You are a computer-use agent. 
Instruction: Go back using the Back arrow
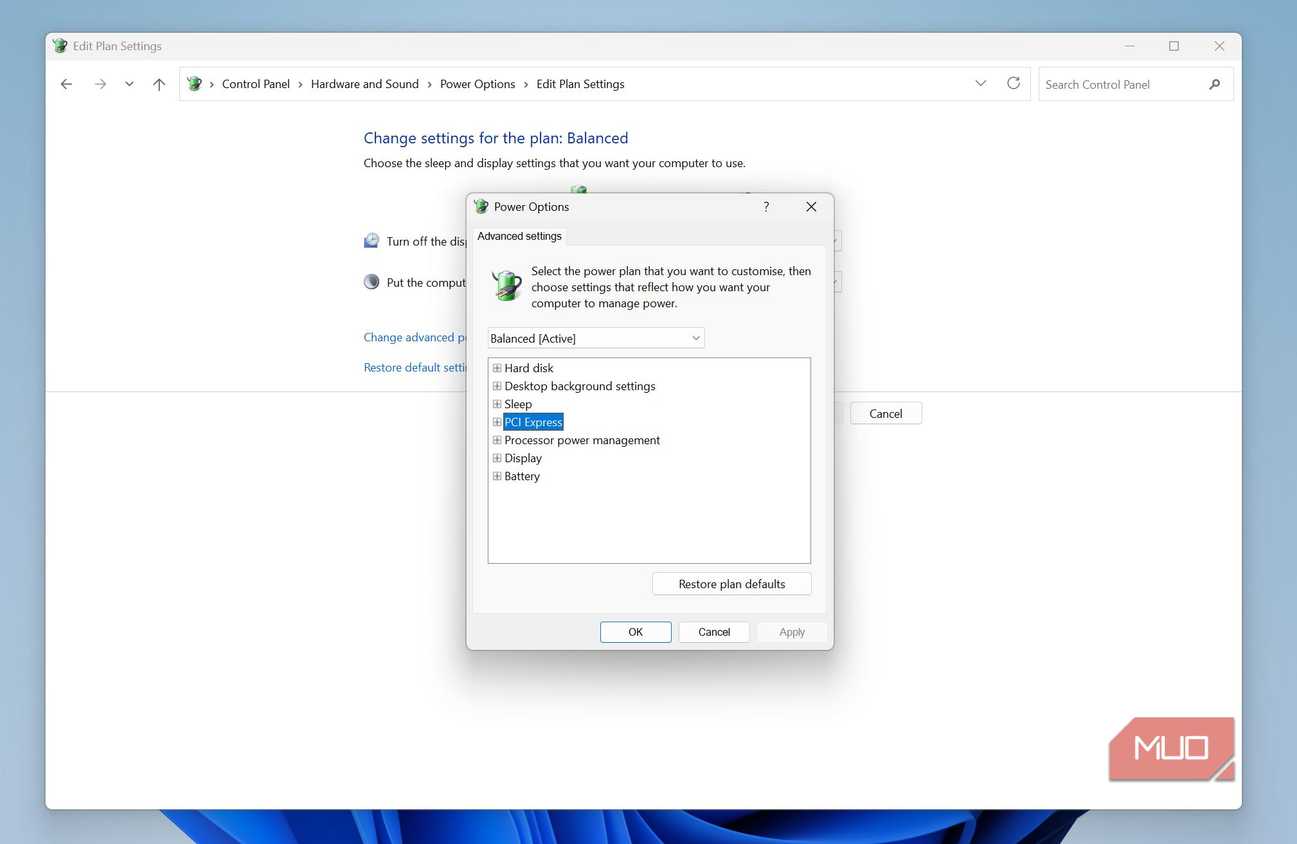[66, 84]
